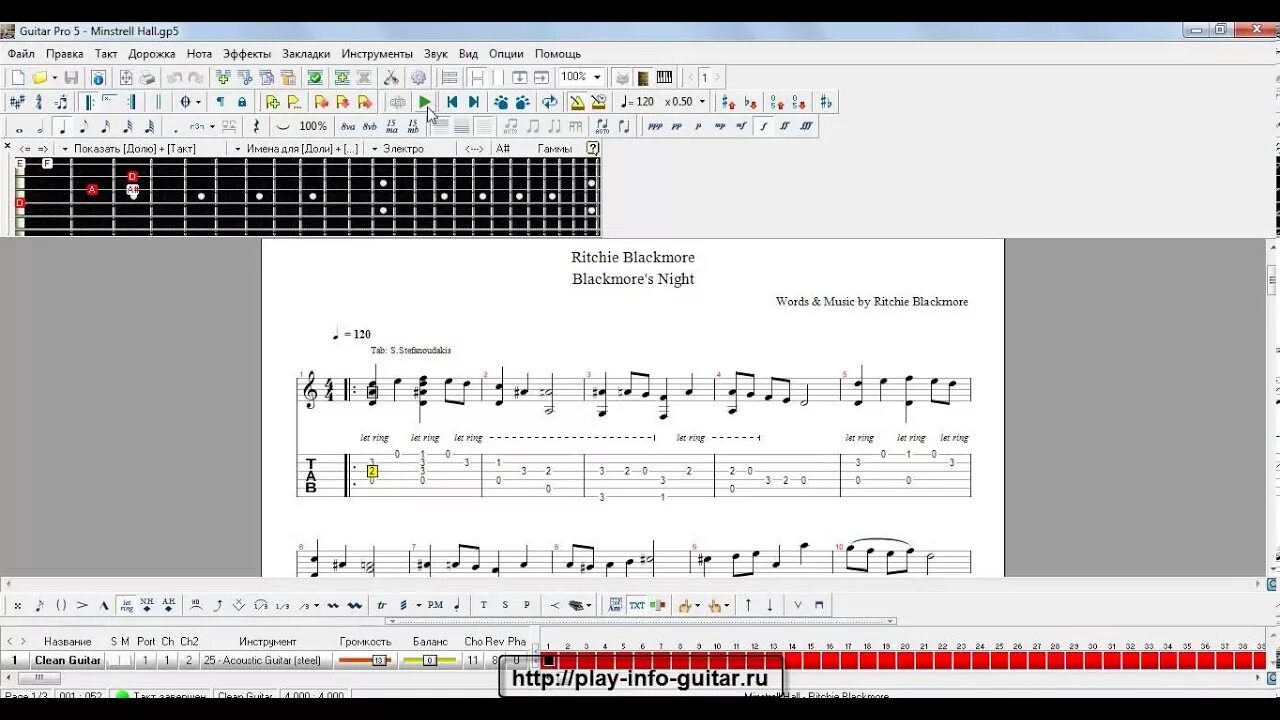Toggle the lock icon in toolbar
The width and height of the screenshot is (1280, 720).
242,102
